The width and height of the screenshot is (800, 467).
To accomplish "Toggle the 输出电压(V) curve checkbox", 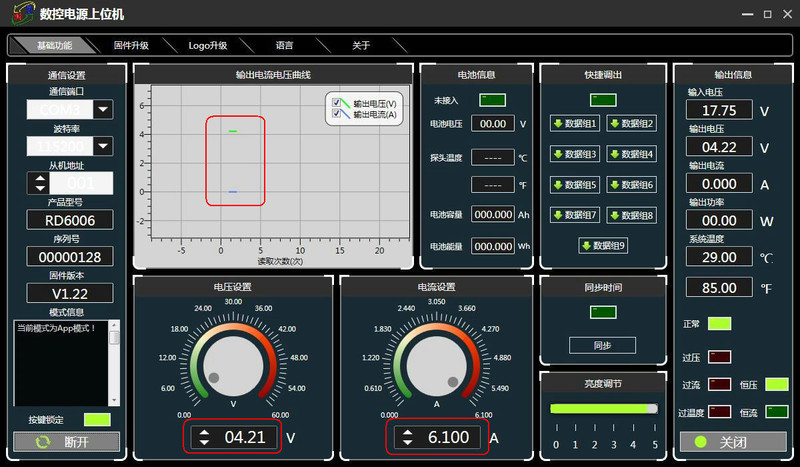I will click(x=338, y=103).
